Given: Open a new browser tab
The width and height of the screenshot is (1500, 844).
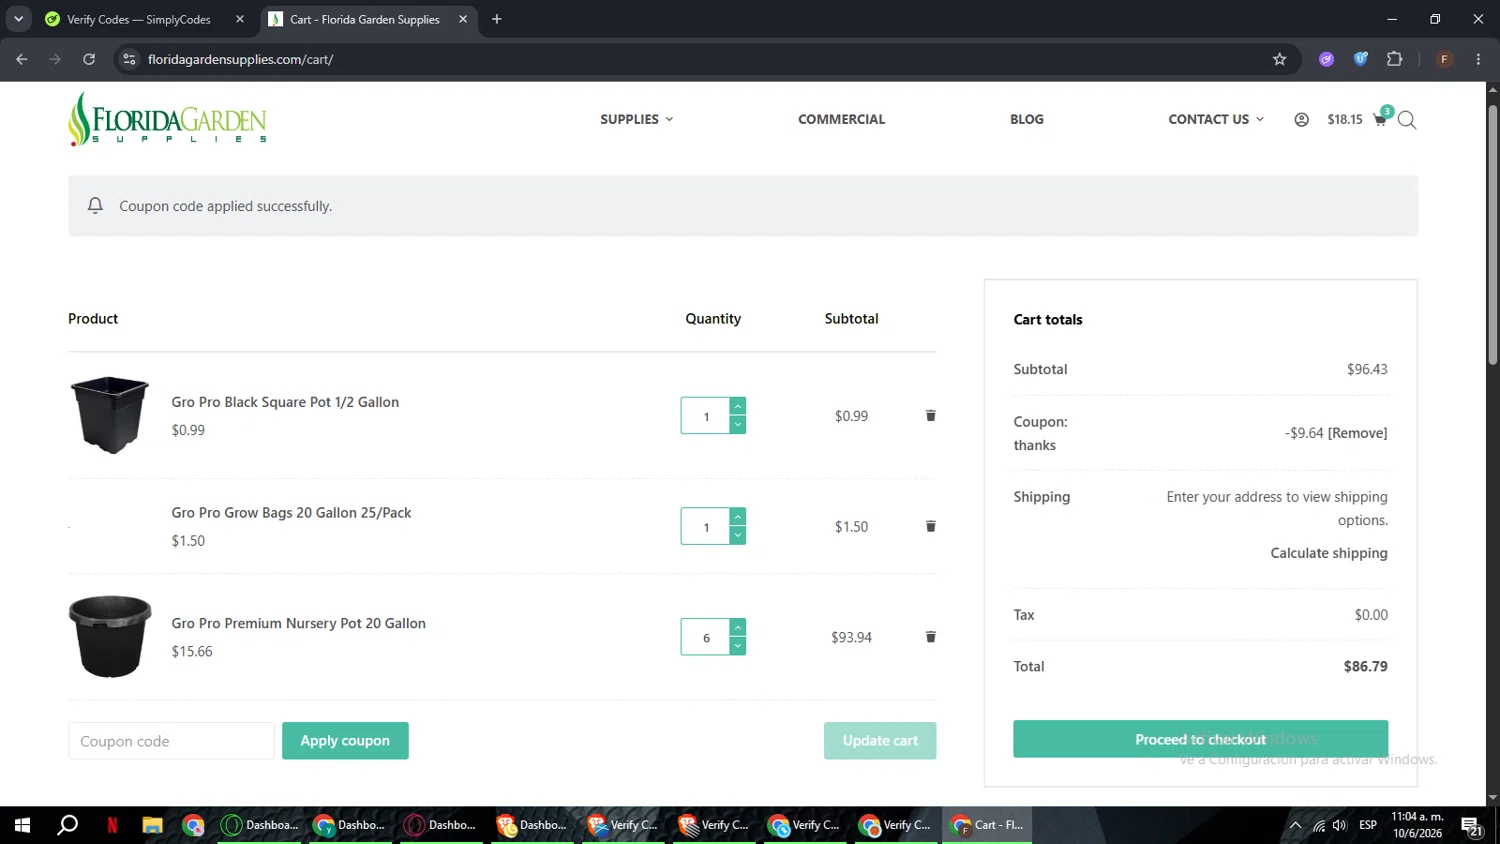Looking at the screenshot, I should tap(497, 19).
